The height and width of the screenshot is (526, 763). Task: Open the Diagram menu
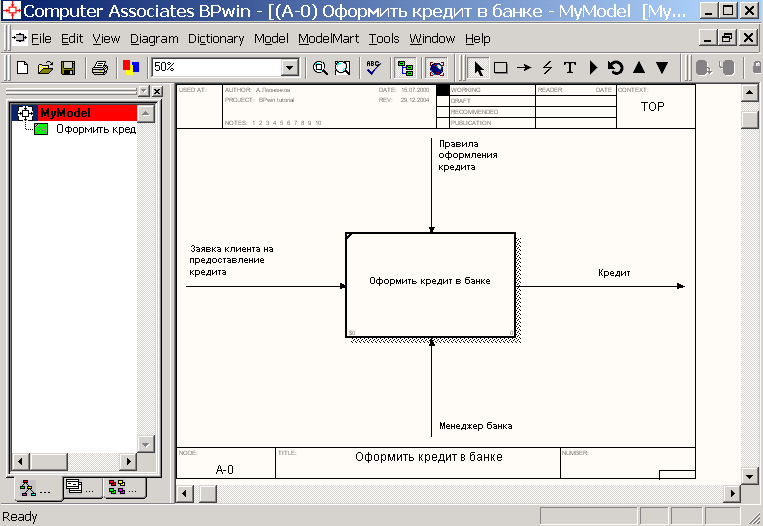pyautogui.click(x=154, y=38)
